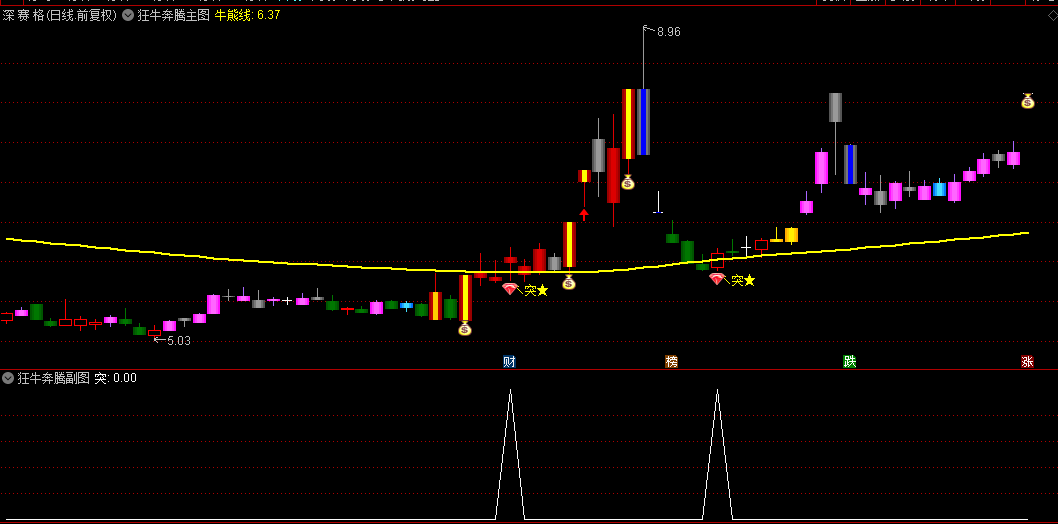Click the second red diamond breakout icon

[x=717, y=278]
